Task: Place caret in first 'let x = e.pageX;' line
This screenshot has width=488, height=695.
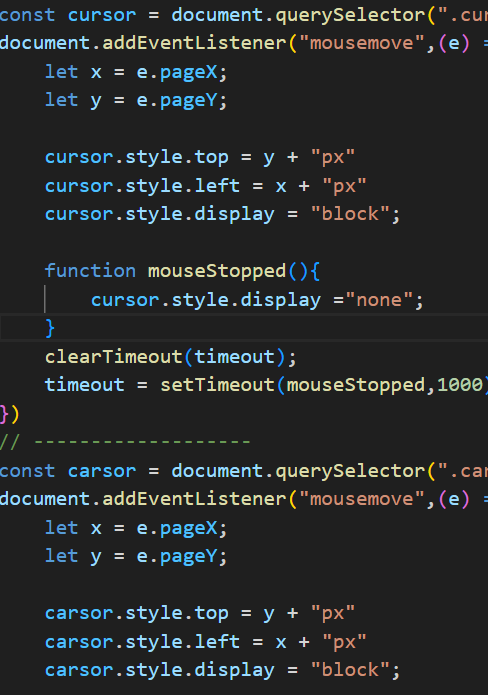Action: [136, 72]
